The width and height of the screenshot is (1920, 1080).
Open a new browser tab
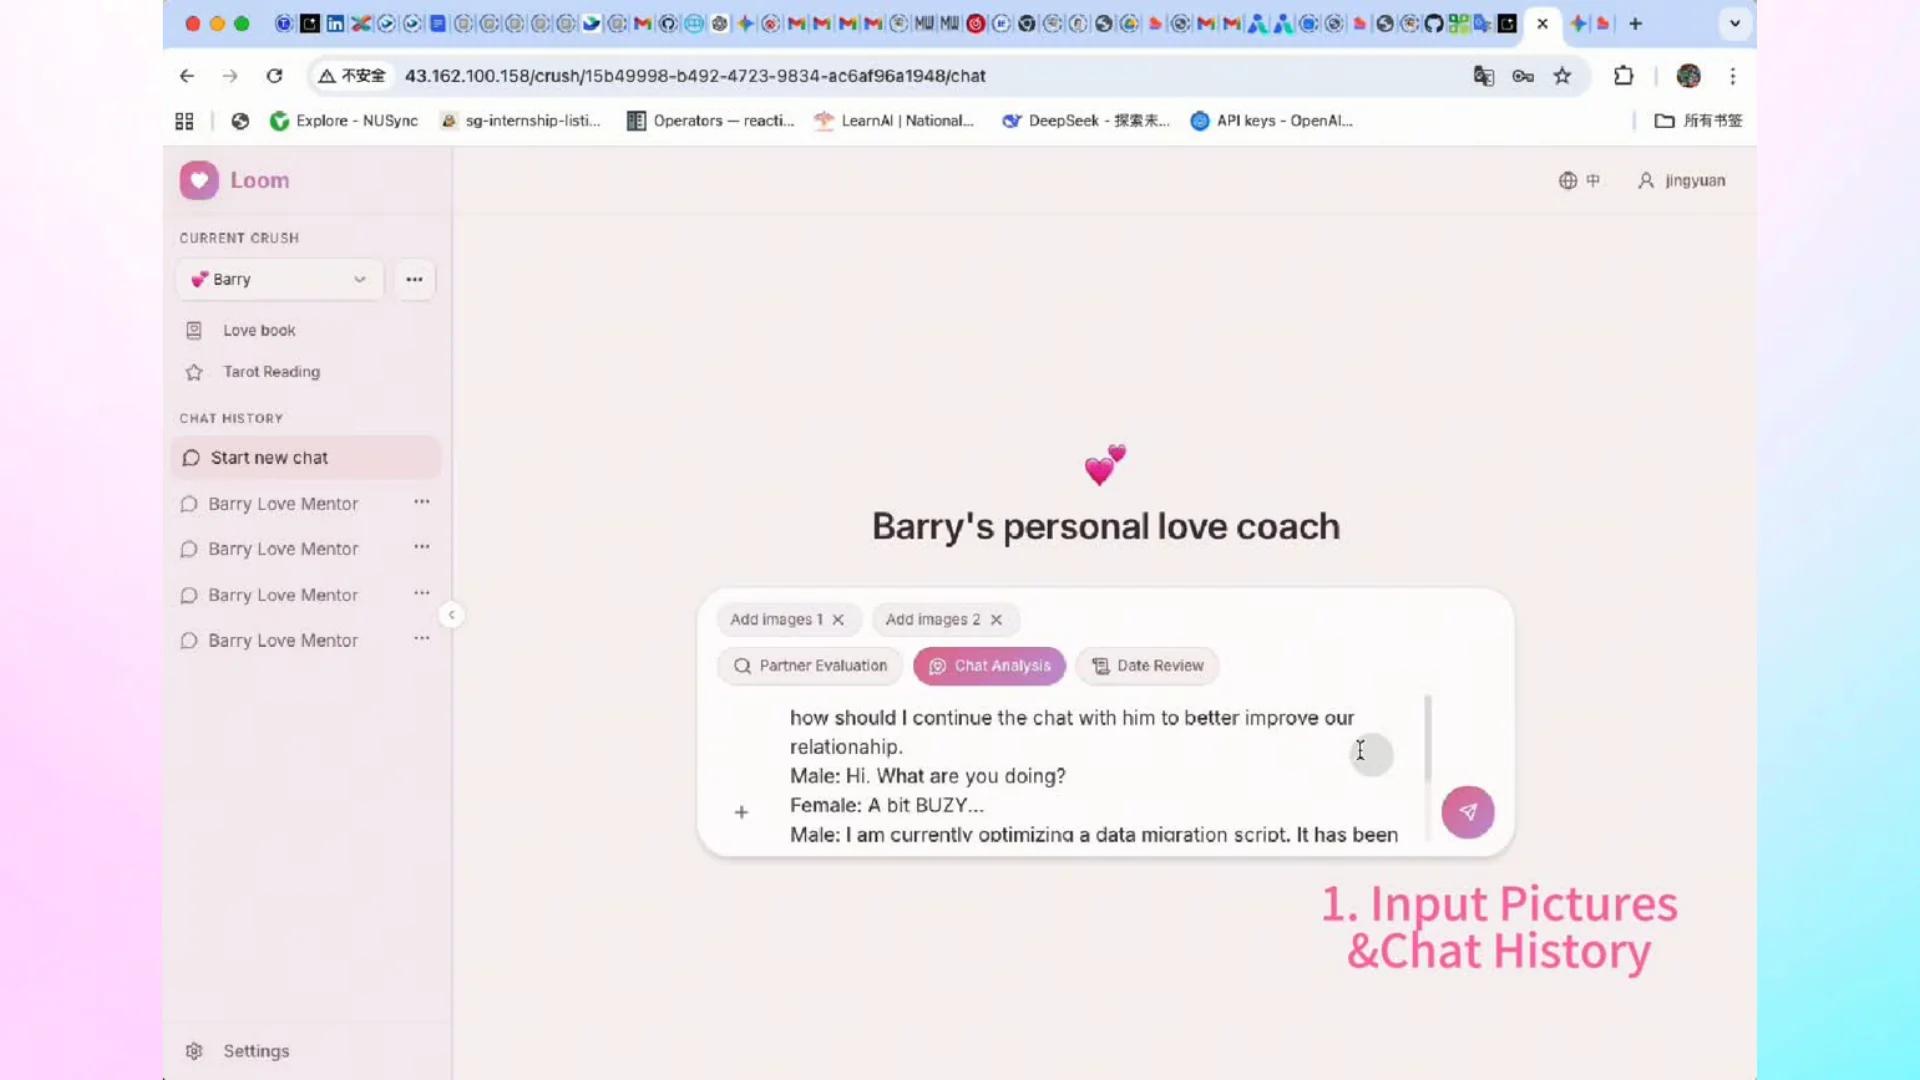(x=1636, y=23)
